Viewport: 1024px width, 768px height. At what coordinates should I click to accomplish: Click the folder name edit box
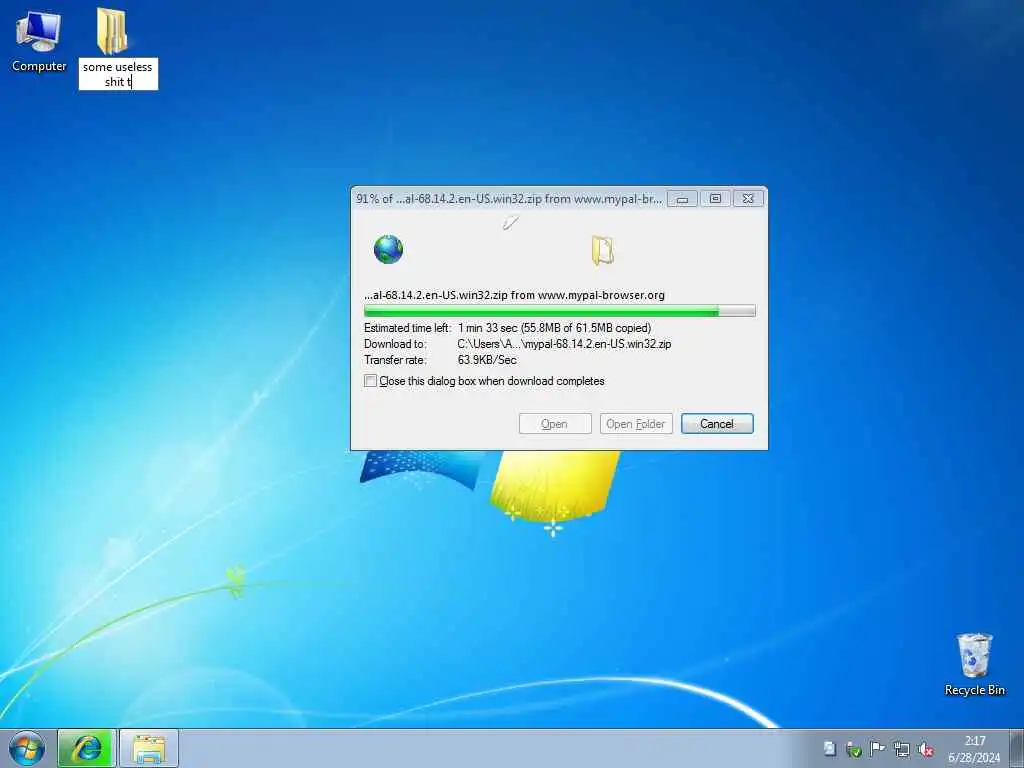coord(118,74)
